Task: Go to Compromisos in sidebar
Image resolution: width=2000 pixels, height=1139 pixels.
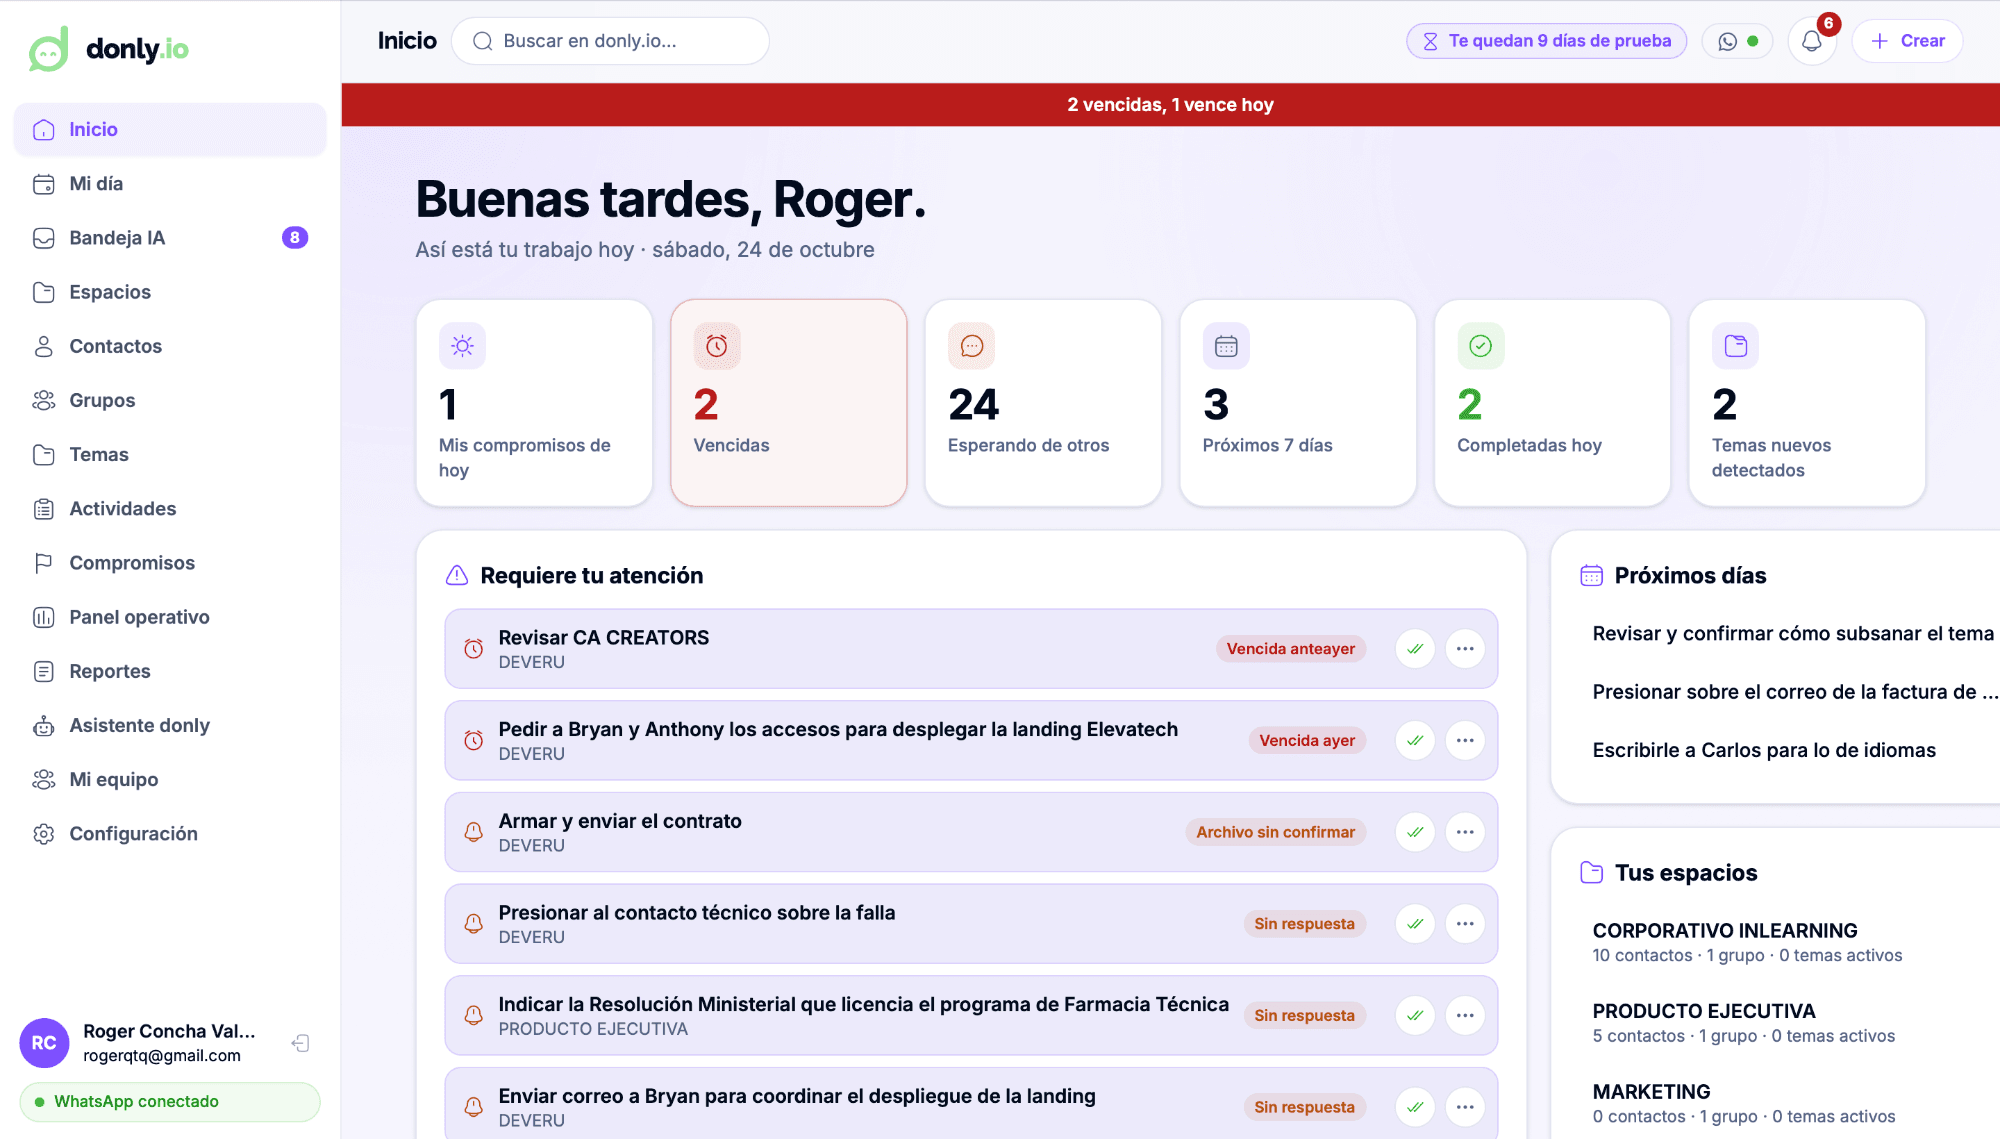Action: [x=170, y=563]
